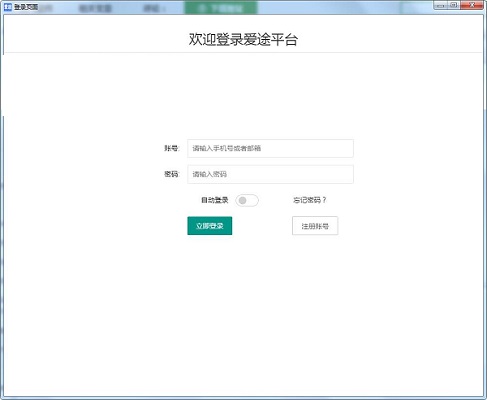The image size is (487, 400).
Task: Toggle the 自动登录 auto-login switch
Action: pos(247,200)
